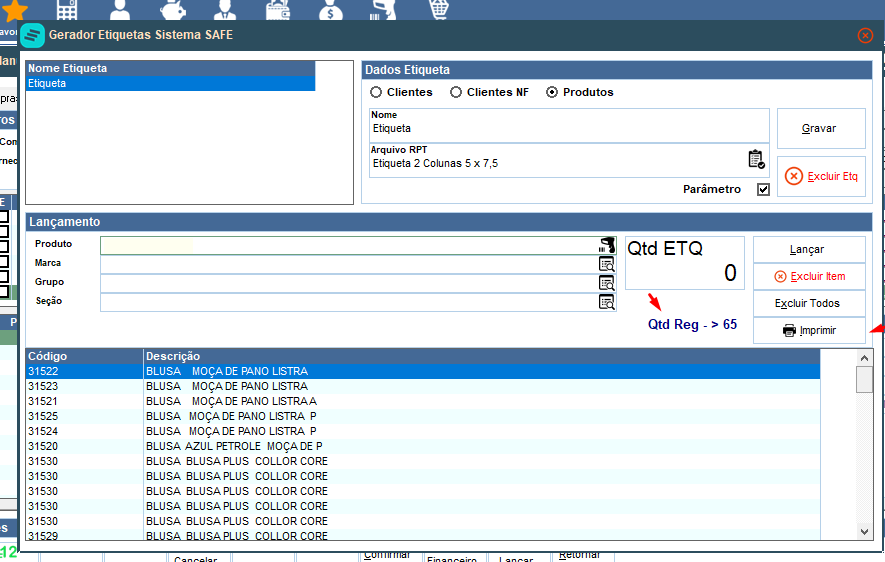Screen dimensions: 885x562
Task: Select row 31520 BLUSA AZUL PETROLE
Action: [x=423, y=446]
